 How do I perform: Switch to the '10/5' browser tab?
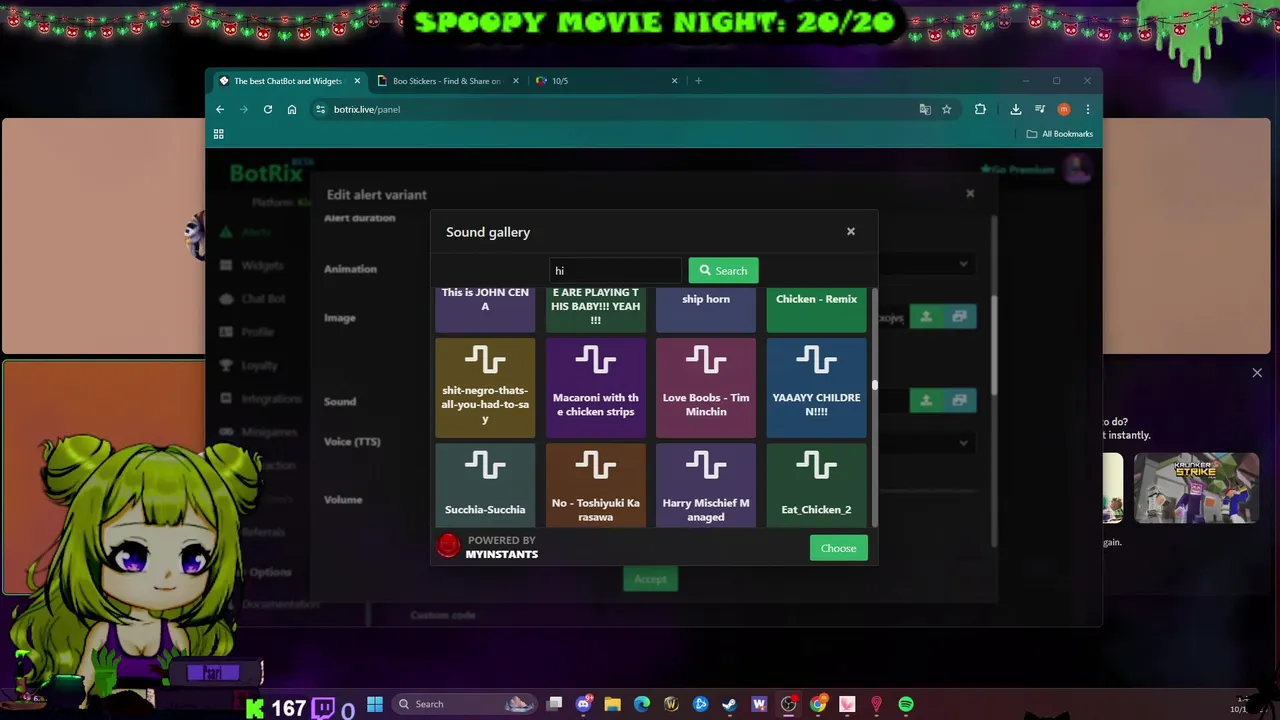pyautogui.click(x=606, y=81)
